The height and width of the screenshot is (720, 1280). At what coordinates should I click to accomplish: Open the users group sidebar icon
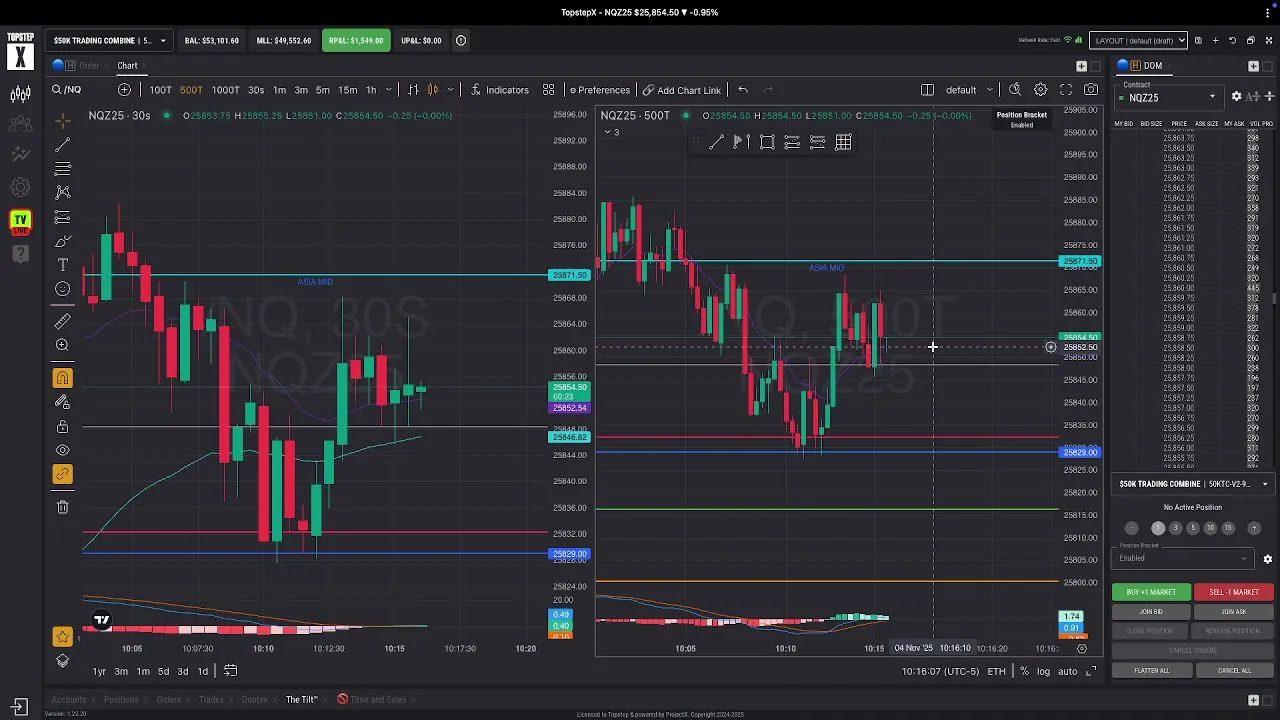click(x=20, y=125)
